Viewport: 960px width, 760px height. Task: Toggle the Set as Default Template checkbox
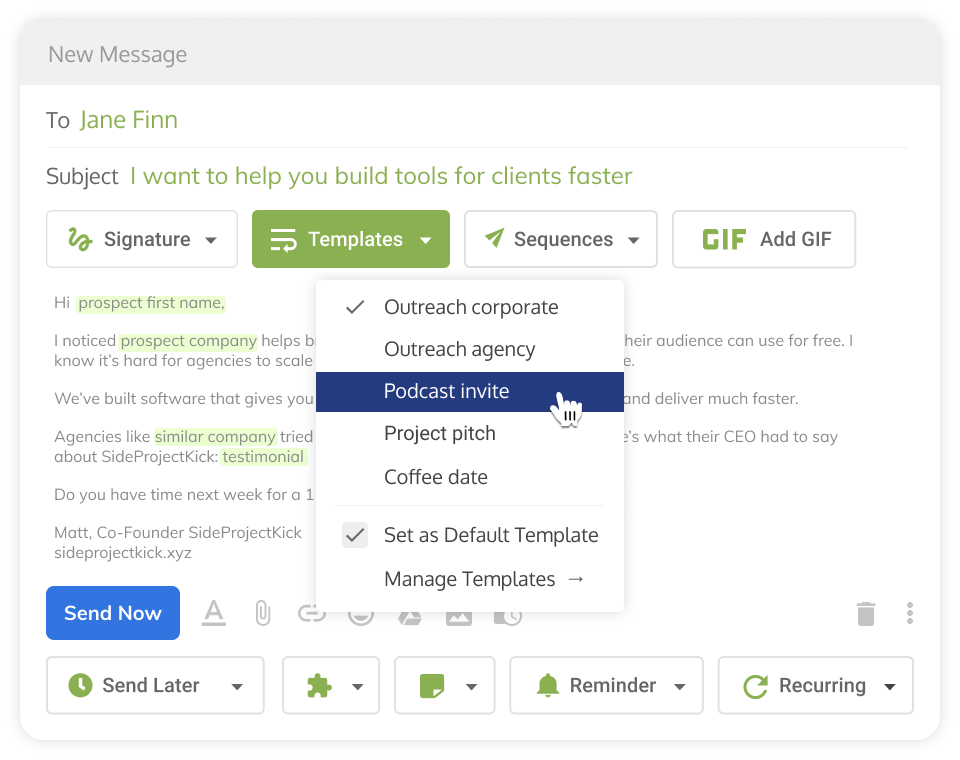[x=355, y=535]
